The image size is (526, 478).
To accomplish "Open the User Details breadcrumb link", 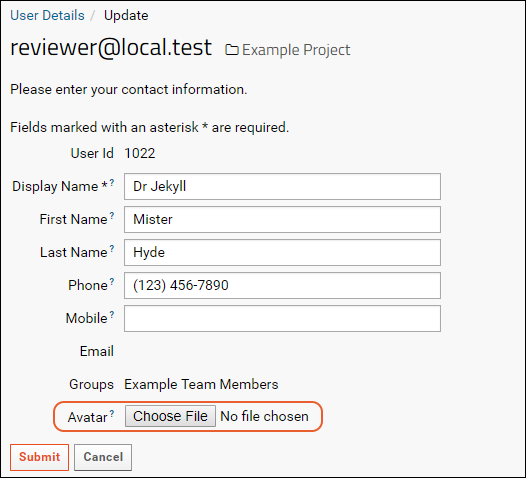I will tap(47, 15).
